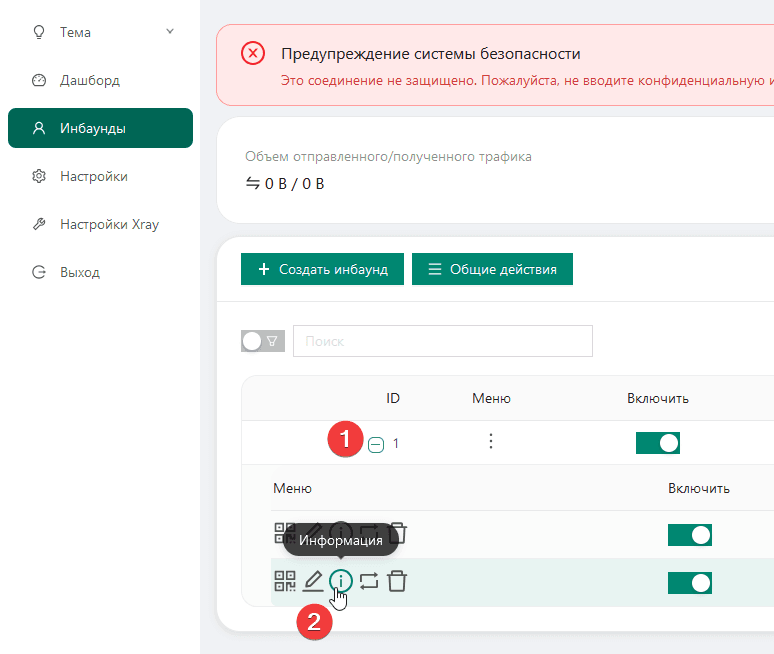Click the Создать инбаунд button
Image resolution: width=774 pixels, height=654 pixels.
click(x=322, y=269)
